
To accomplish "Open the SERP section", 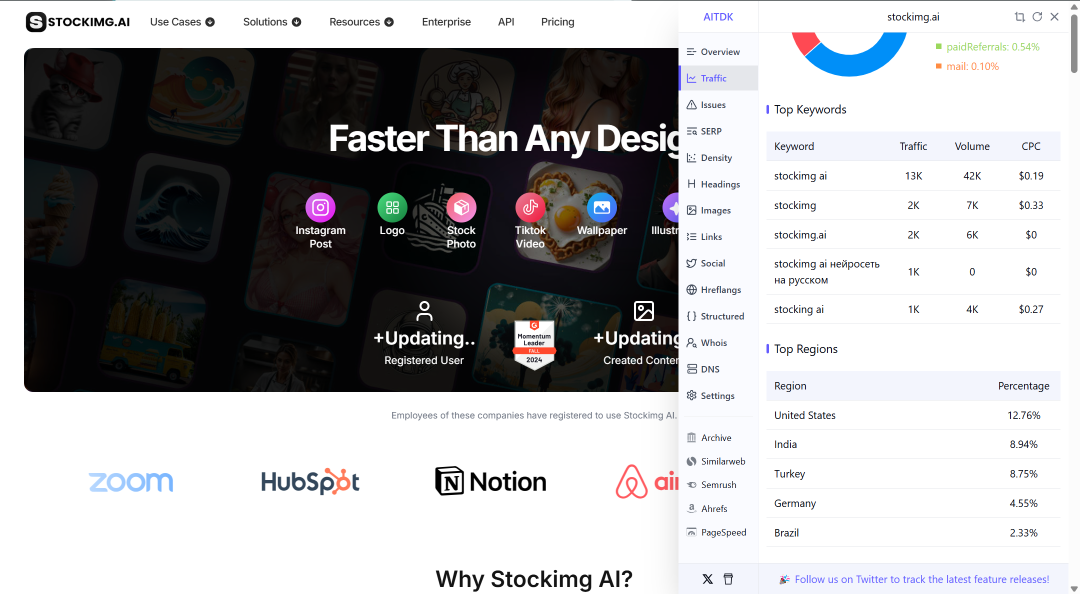I will click(x=718, y=131).
